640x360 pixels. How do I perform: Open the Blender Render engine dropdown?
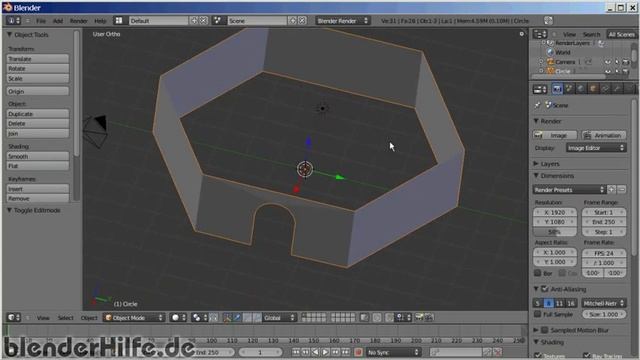343,20
